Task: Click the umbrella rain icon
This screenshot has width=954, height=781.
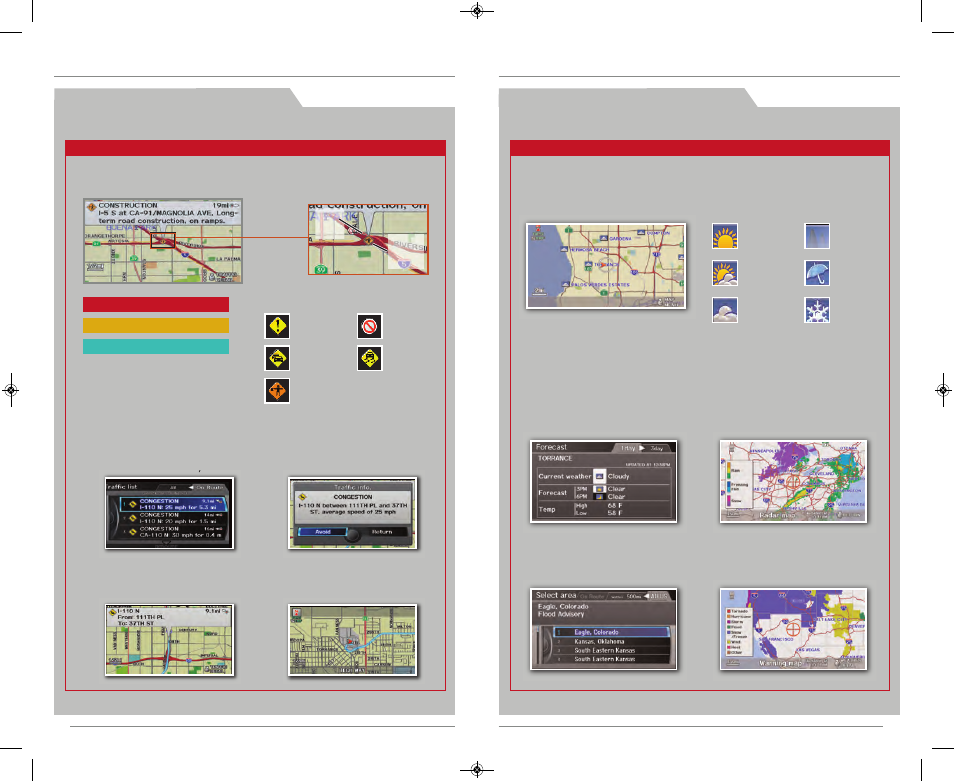Action: click(817, 273)
